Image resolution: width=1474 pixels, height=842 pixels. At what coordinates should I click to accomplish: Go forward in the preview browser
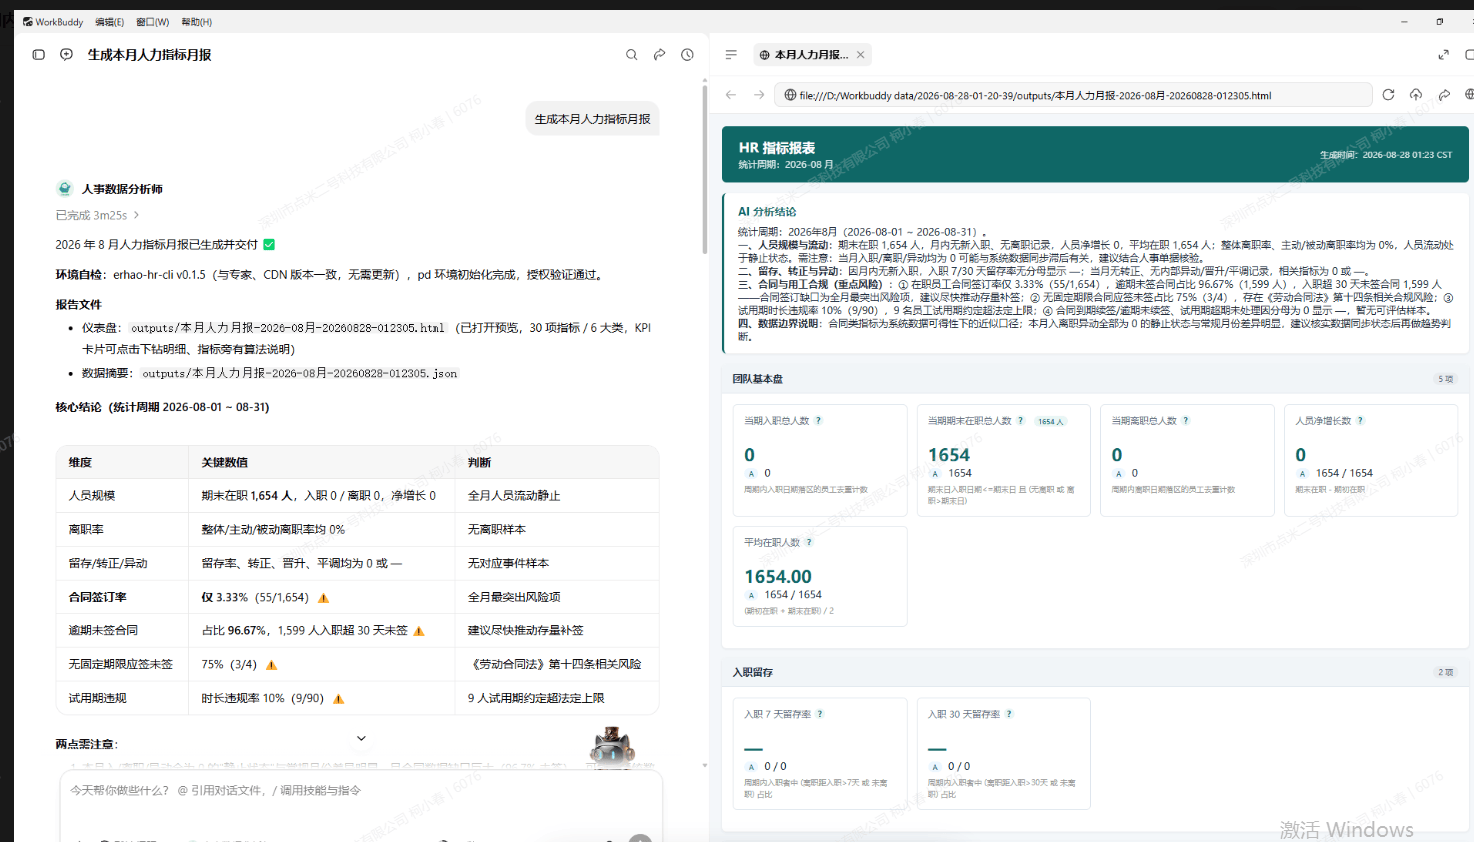tap(759, 95)
